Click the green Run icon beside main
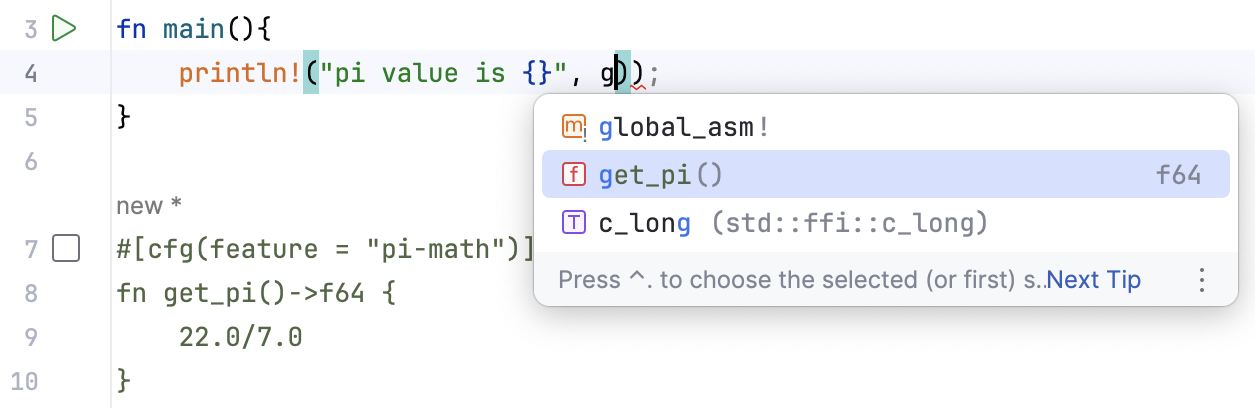The width and height of the screenshot is (1255, 408). [x=64, y=28]
